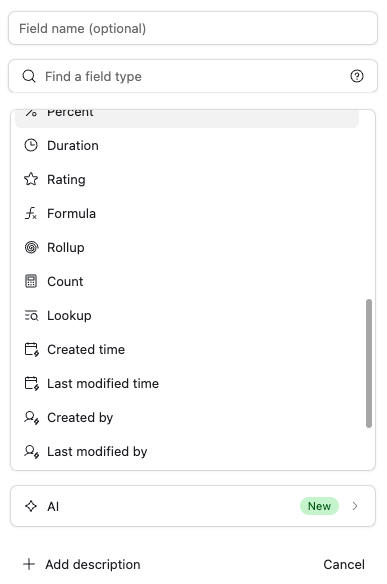The image size is (387, 584).
Task: Click the Count calculator icon
Action: tap(31, 281)
